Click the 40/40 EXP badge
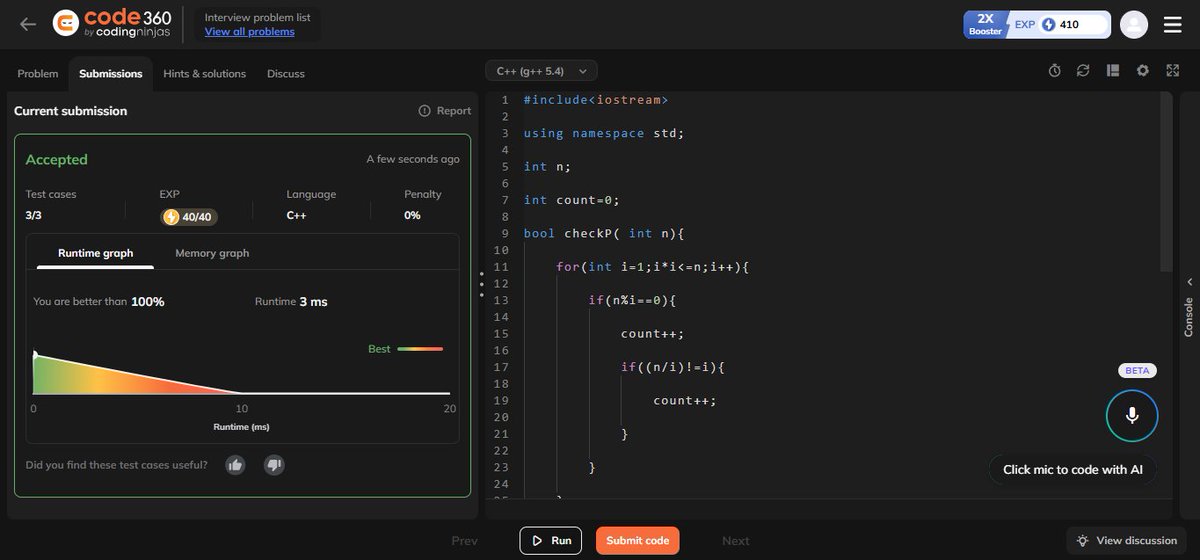The width and height of the screenshot is (1200, 560). click(189, 216)
